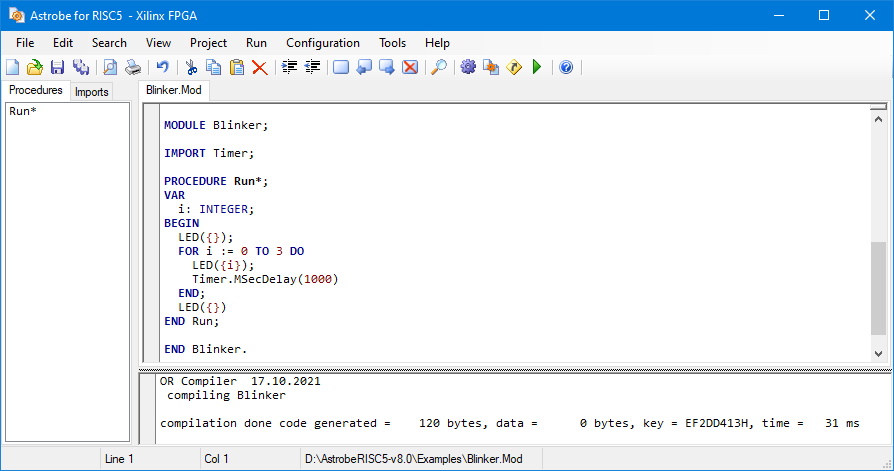894x471 pixels.
Task: Select the Blinker.Mod editor tab
Action: click(x=174, y=90)
